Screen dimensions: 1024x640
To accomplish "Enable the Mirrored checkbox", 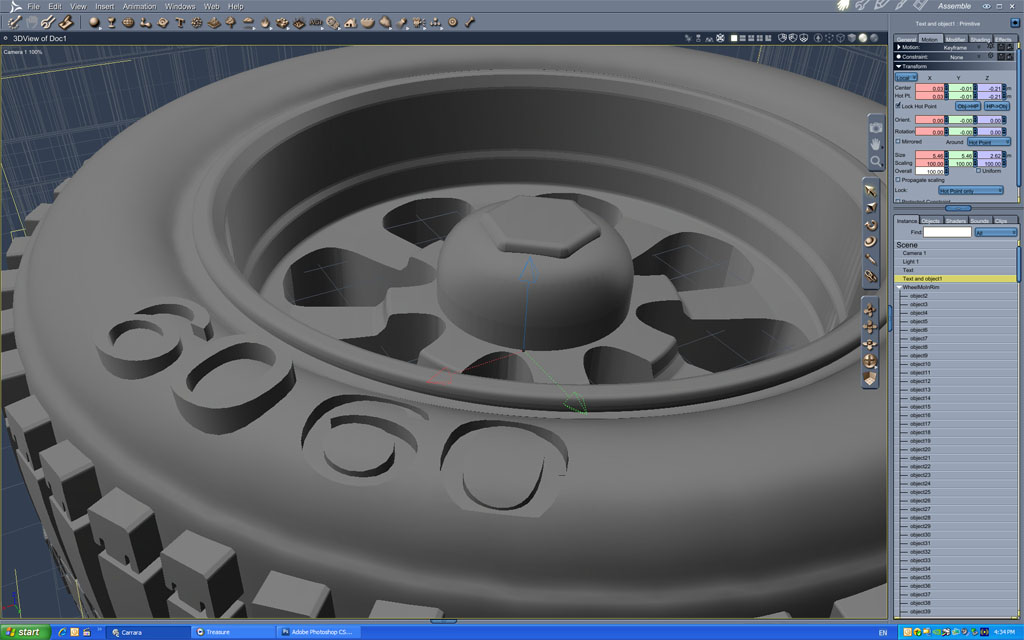I will [898, 141].
